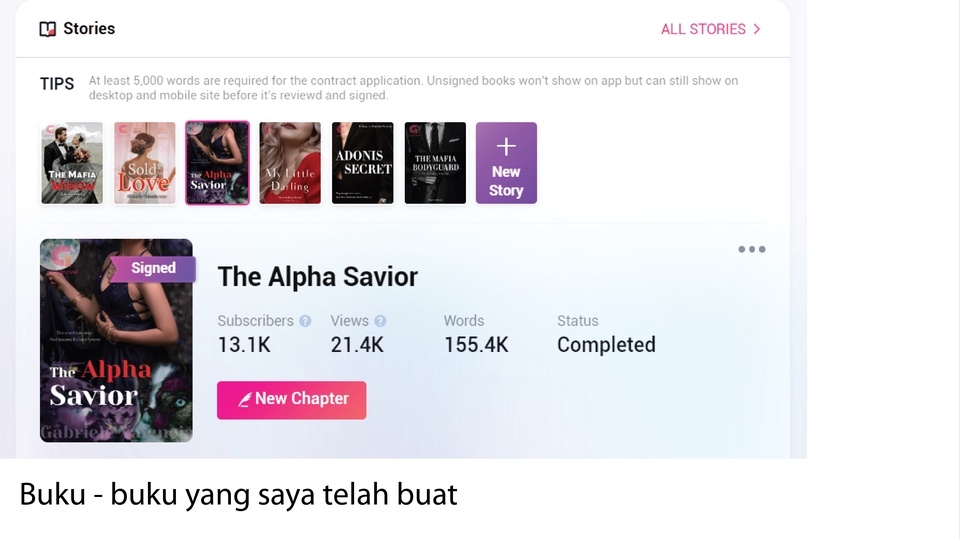
Task: Expand ALL STORIES chevron arrow
Action: tap(757, 29)
